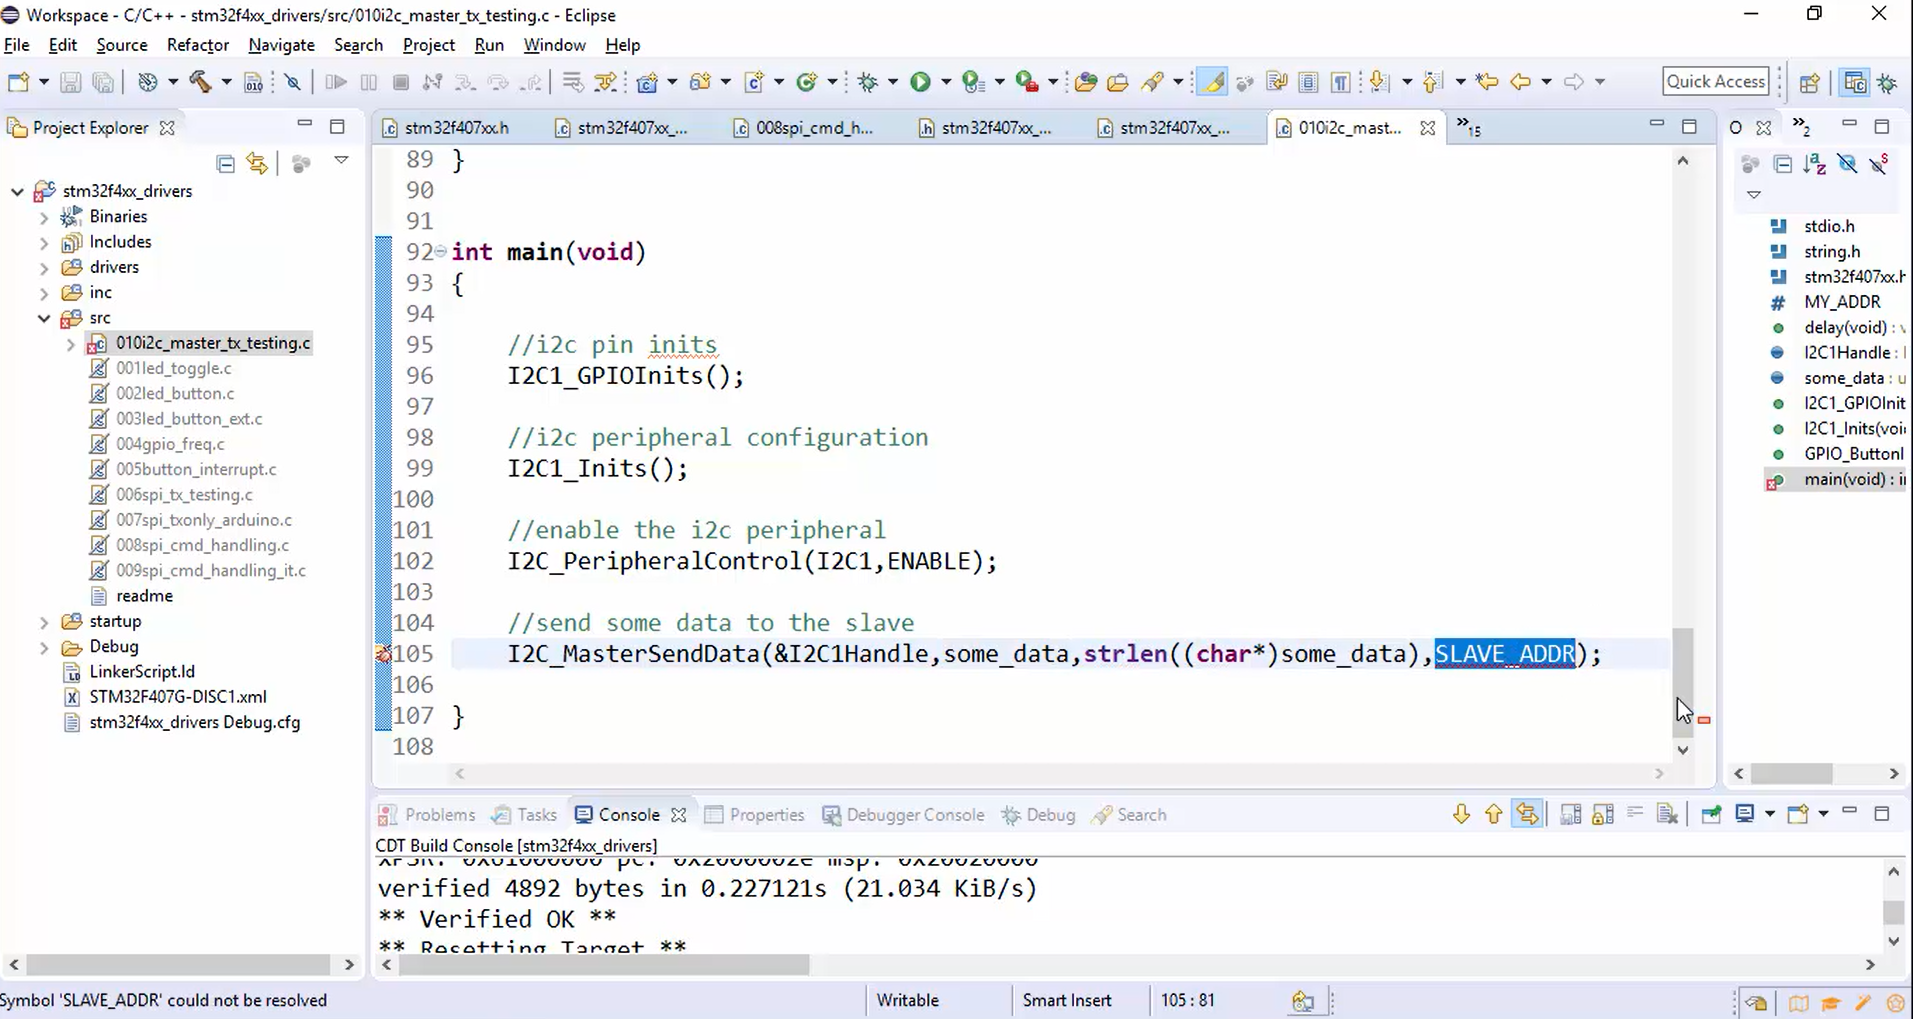This screenshot has height=1019, width=1913.
Task: Click the Save toolbar icon
Action: click(70, 82)
